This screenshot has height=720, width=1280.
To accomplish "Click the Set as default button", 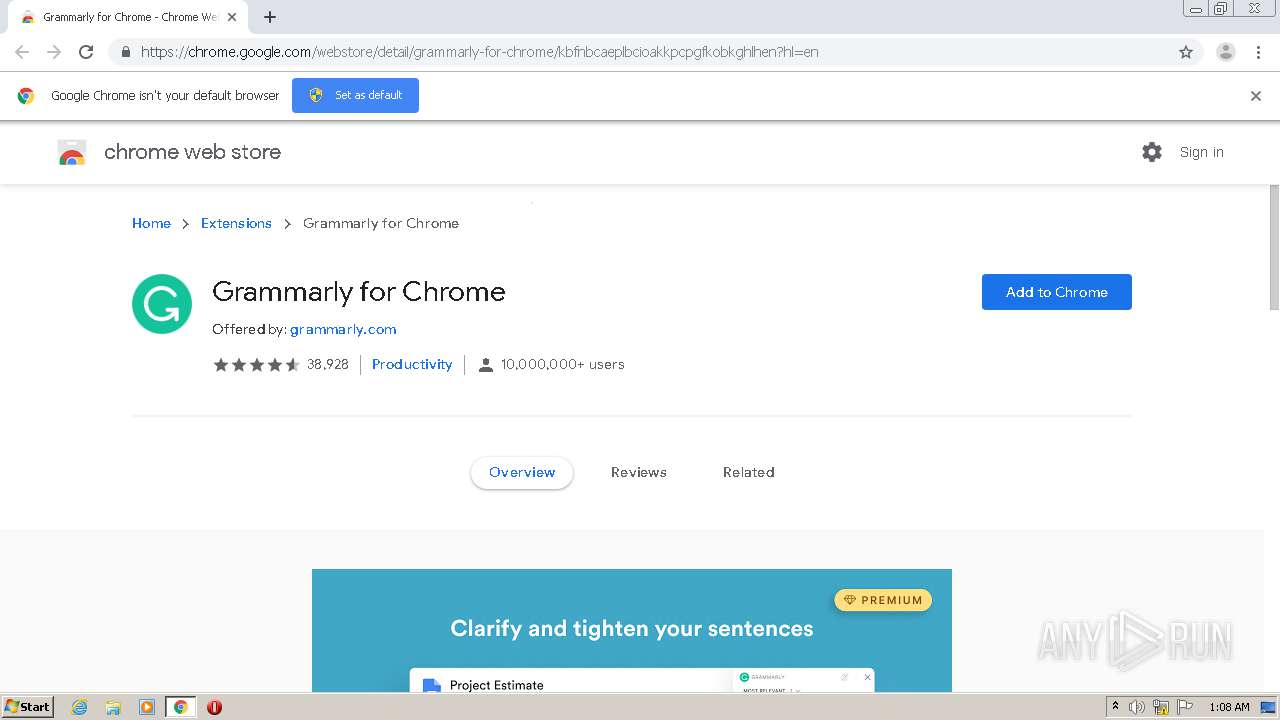I will coord(355,95).
